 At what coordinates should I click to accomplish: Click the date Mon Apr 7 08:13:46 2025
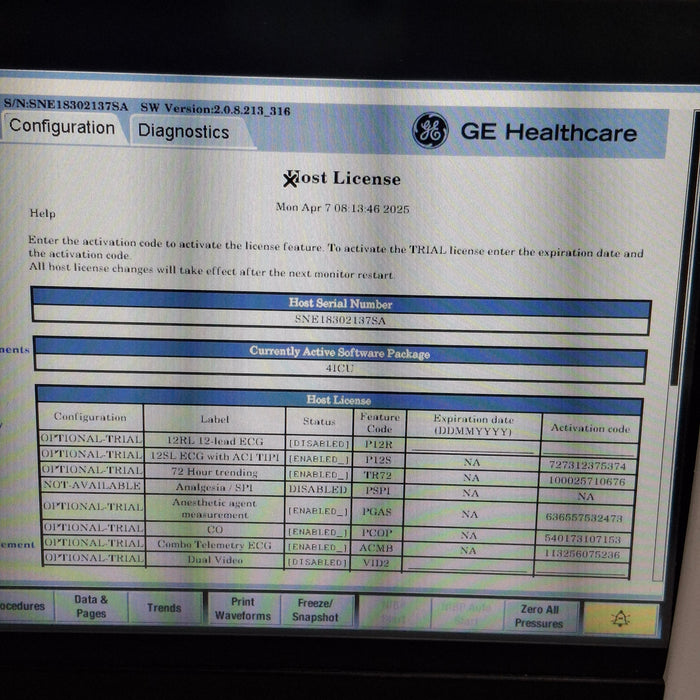(342, 208)
